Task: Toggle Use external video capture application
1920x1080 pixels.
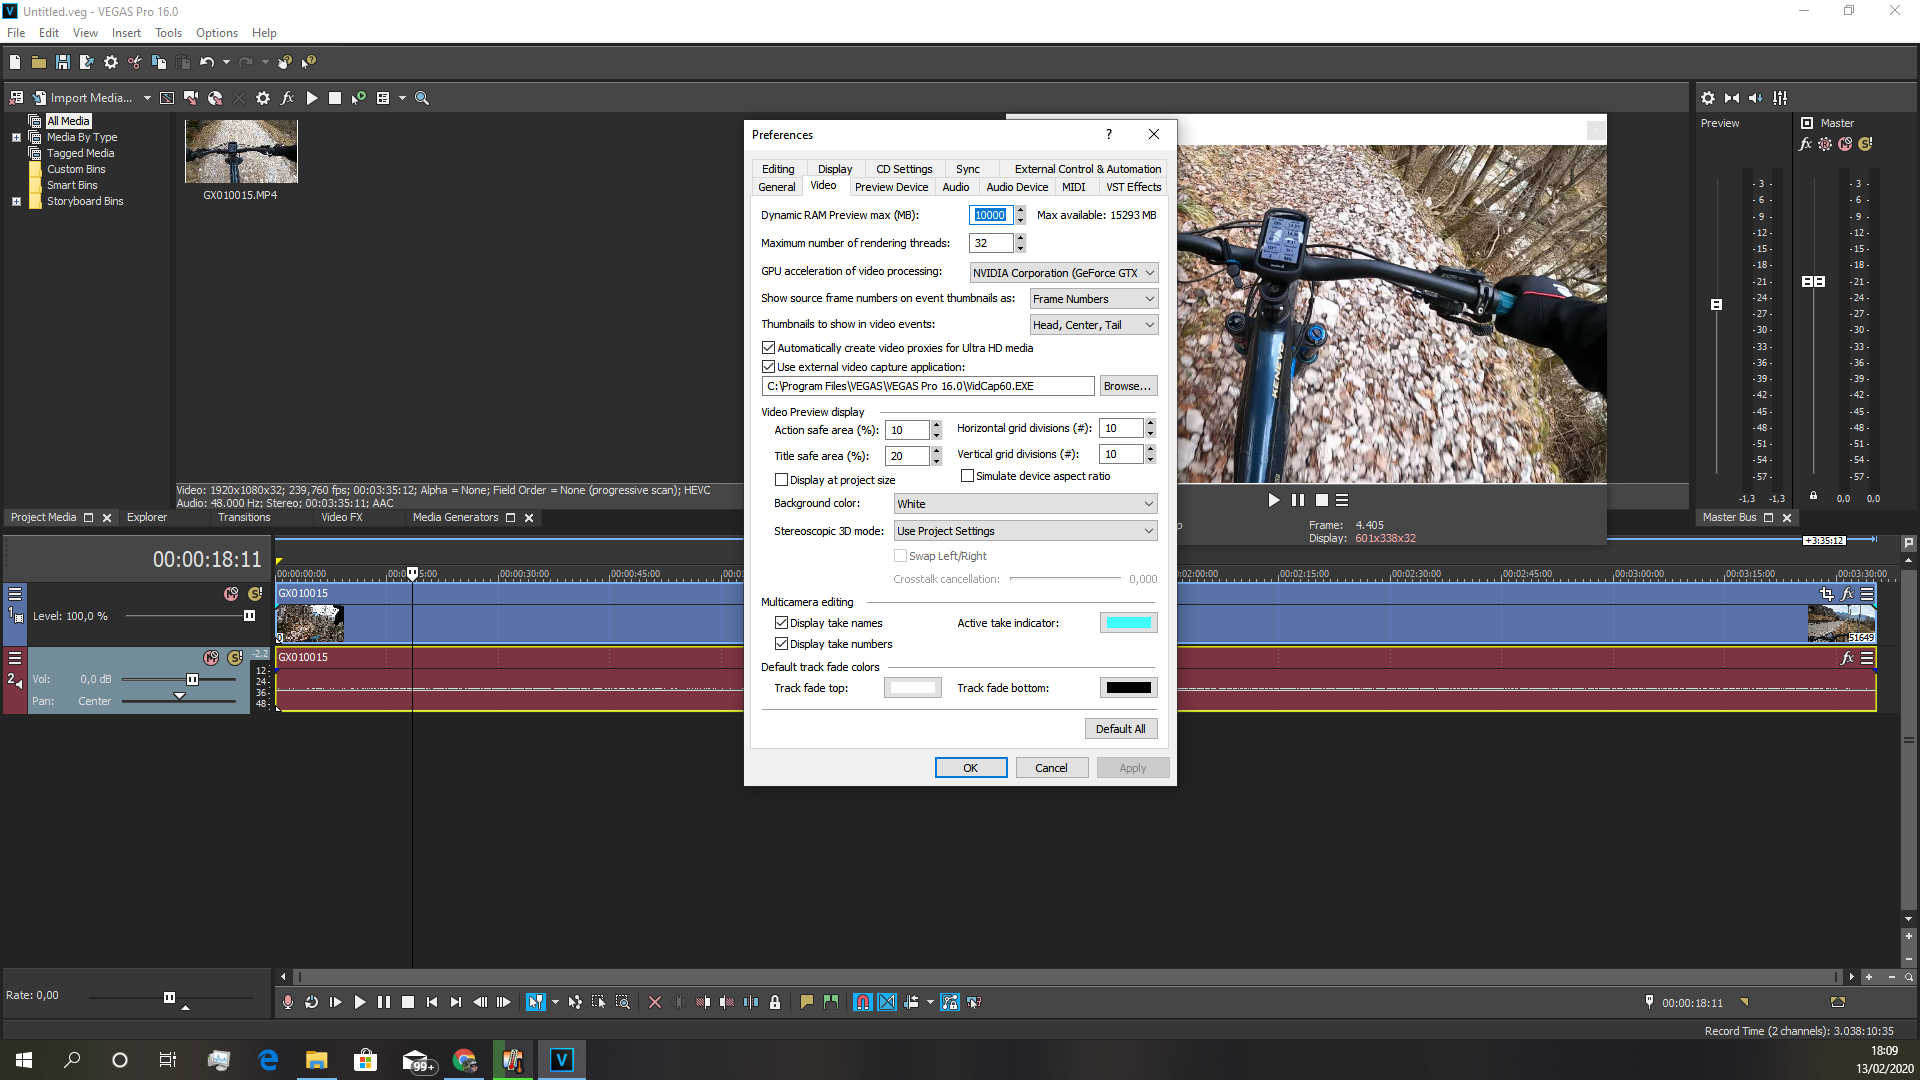Action: click(769, 367)
